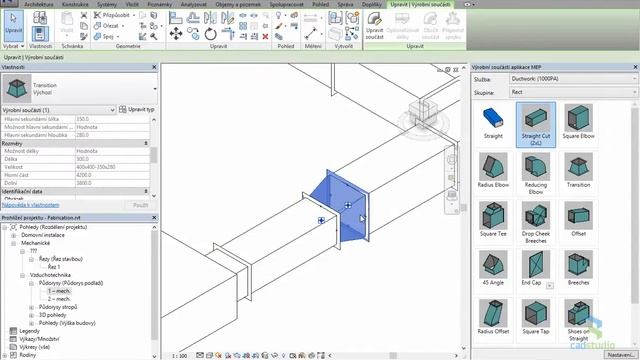The height and width of the screenshot is (360, 640).
Task: Click the Velikost value 400x400-350x280
Action: pyautogui.click(x=112, y=167)
